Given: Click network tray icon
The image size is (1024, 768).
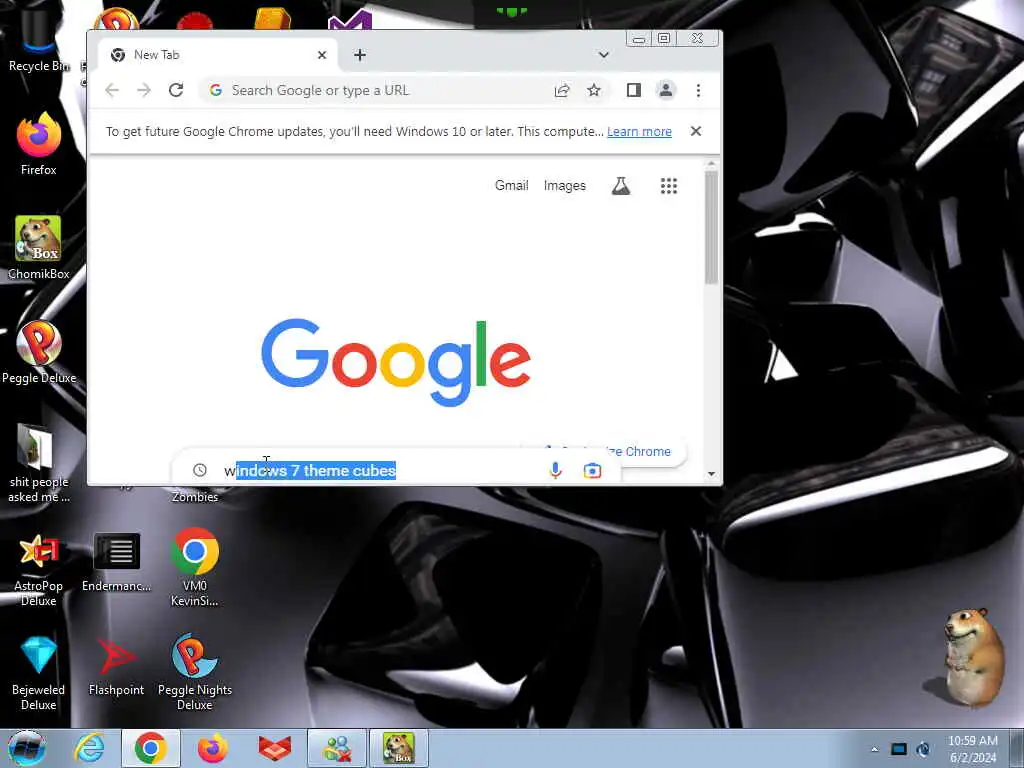Looking at the screenshot, I should 899,749.
